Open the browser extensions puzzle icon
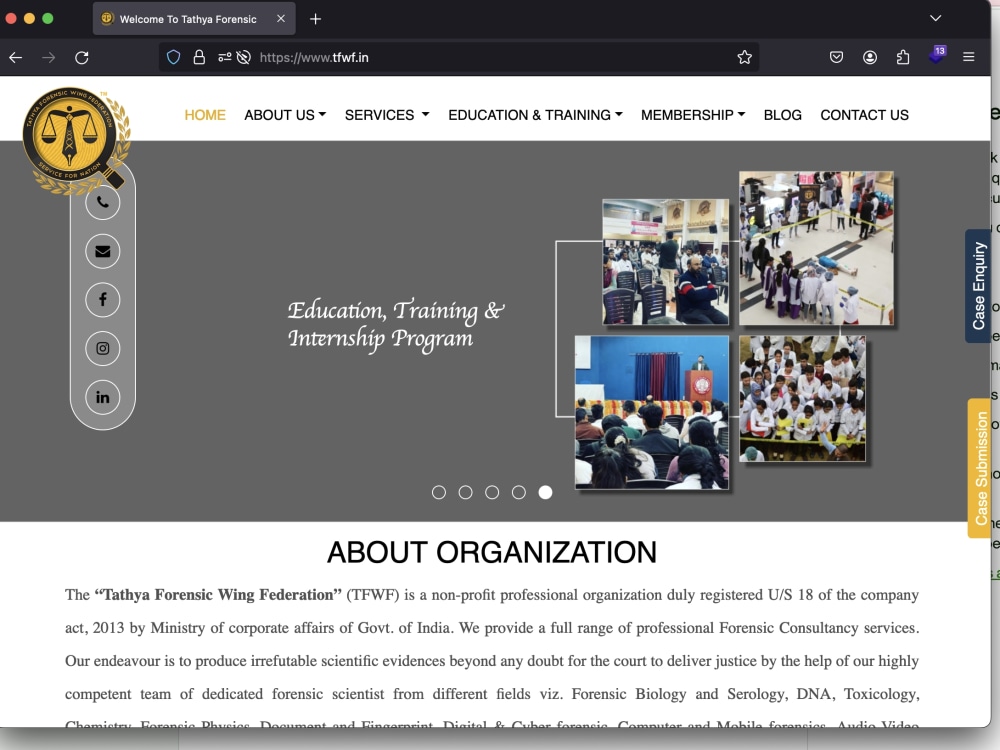The width and height of the screenshot is (1000, 750). pos(903,57)
